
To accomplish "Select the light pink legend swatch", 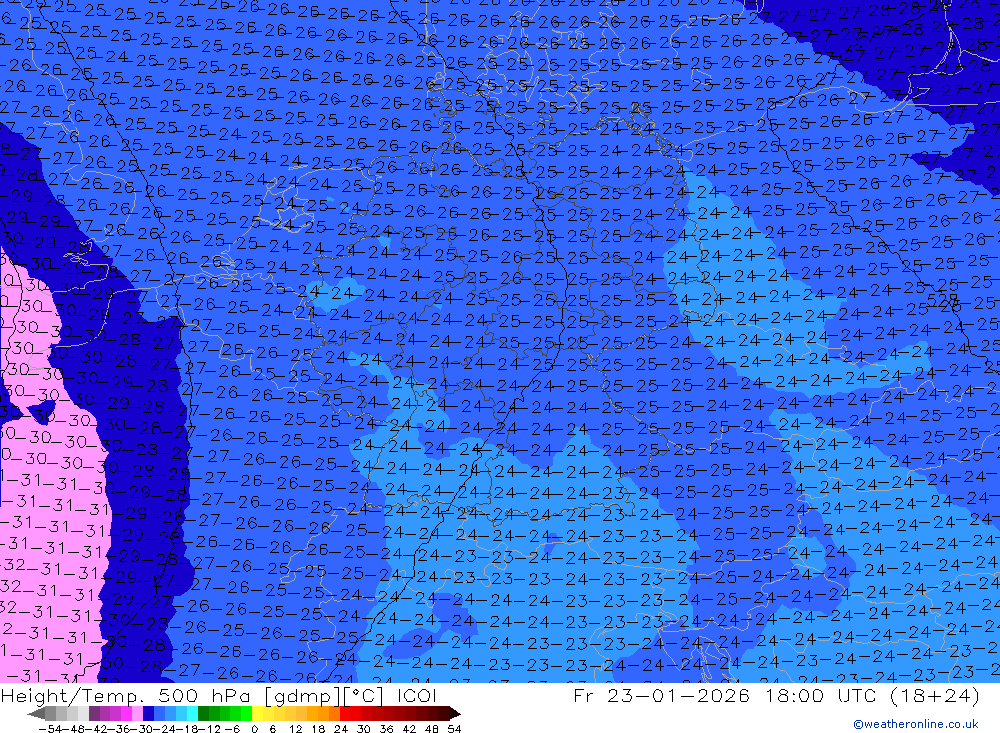I will (137, 714).
